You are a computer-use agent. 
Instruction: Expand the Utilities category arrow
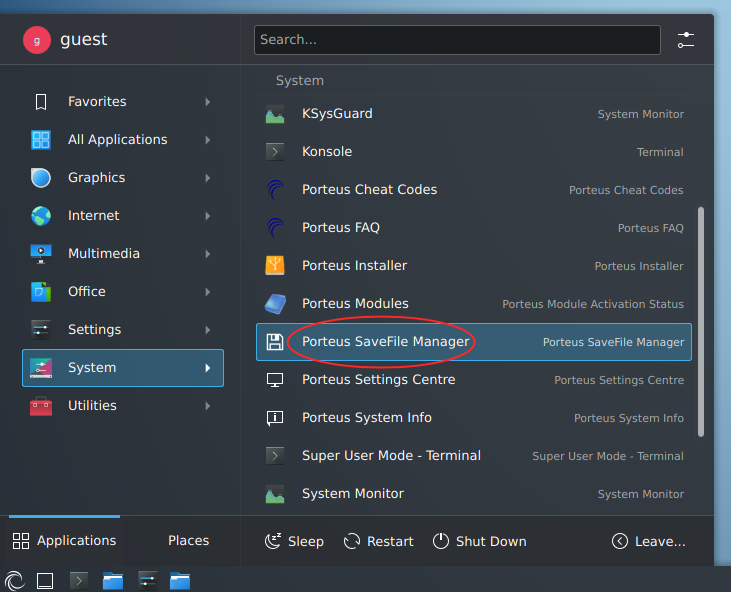[x=208, y=406]
